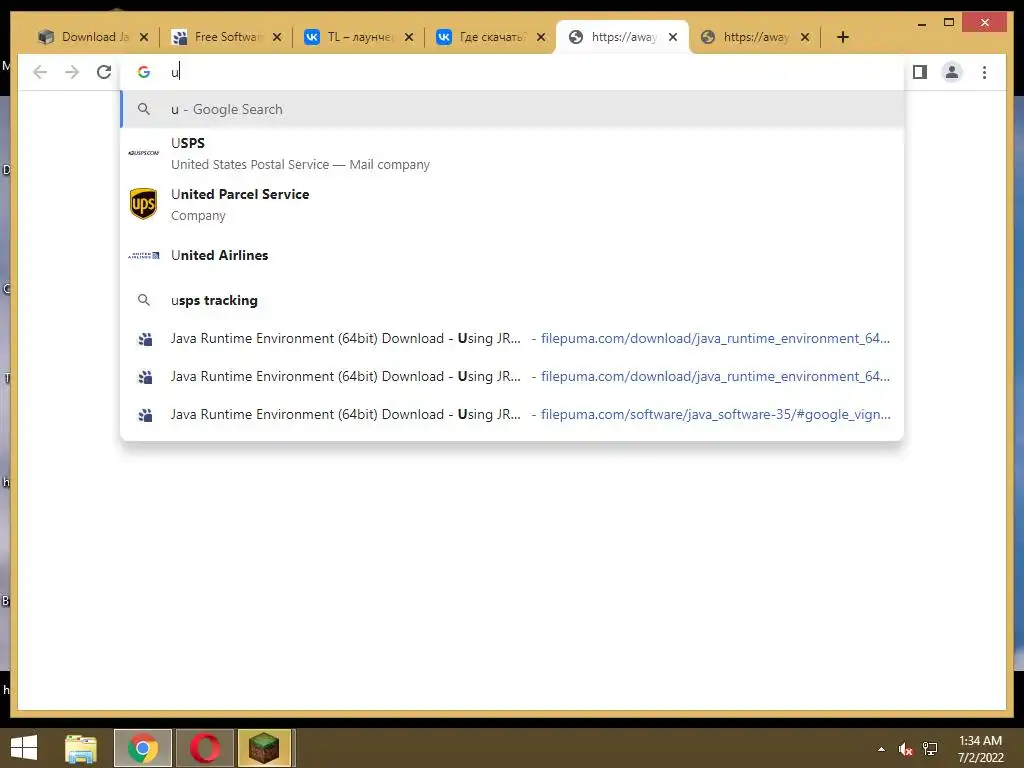Image resolution: width=1024 pixels, height=768 pixels.
Task: Reload the current page
Action: point(104,72)
